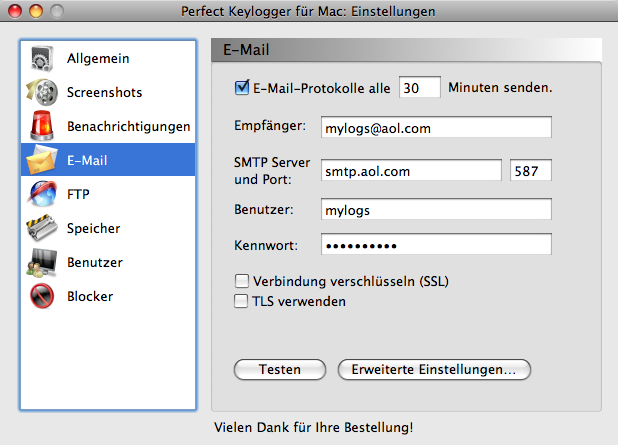Enable the TLS verwenden checkbox

click(x=241, y=301)
